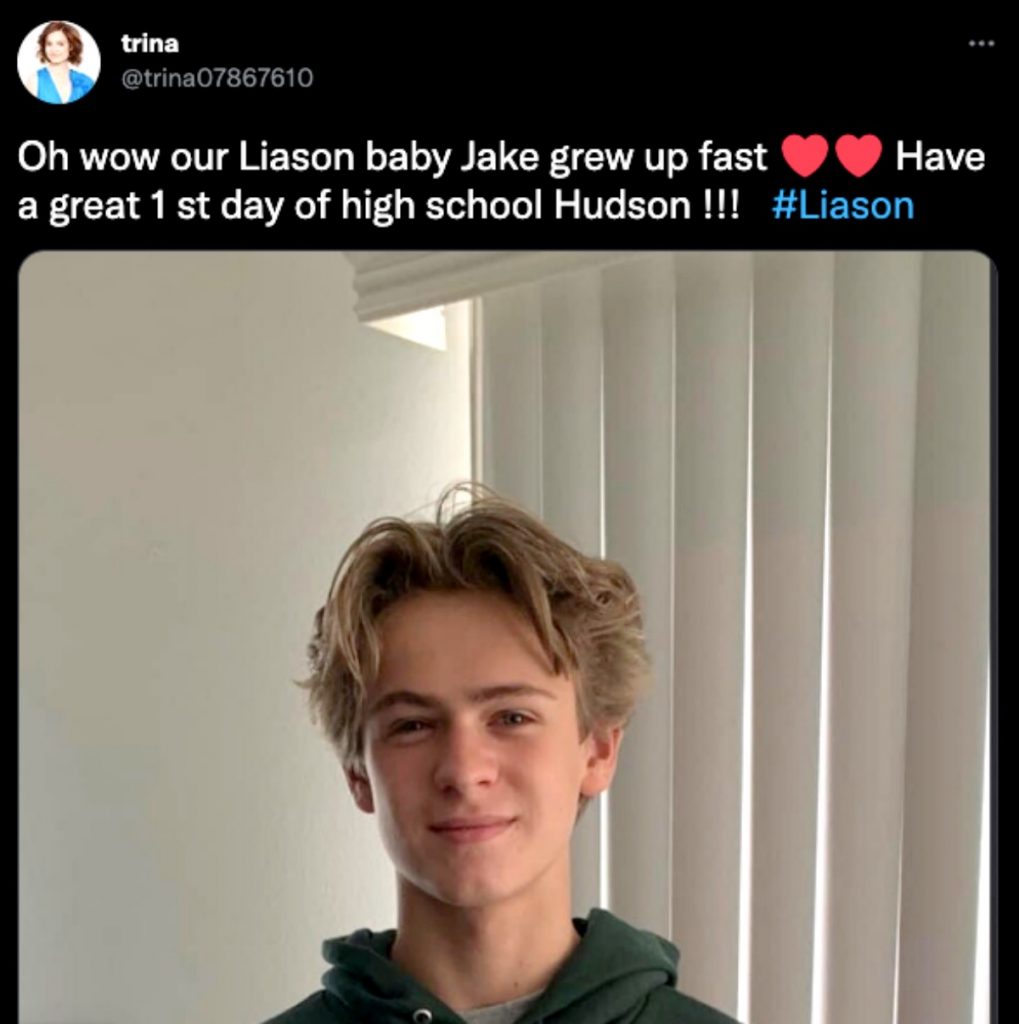
Task: Click trina's profile avatar picture
Action: pos(58,62)
